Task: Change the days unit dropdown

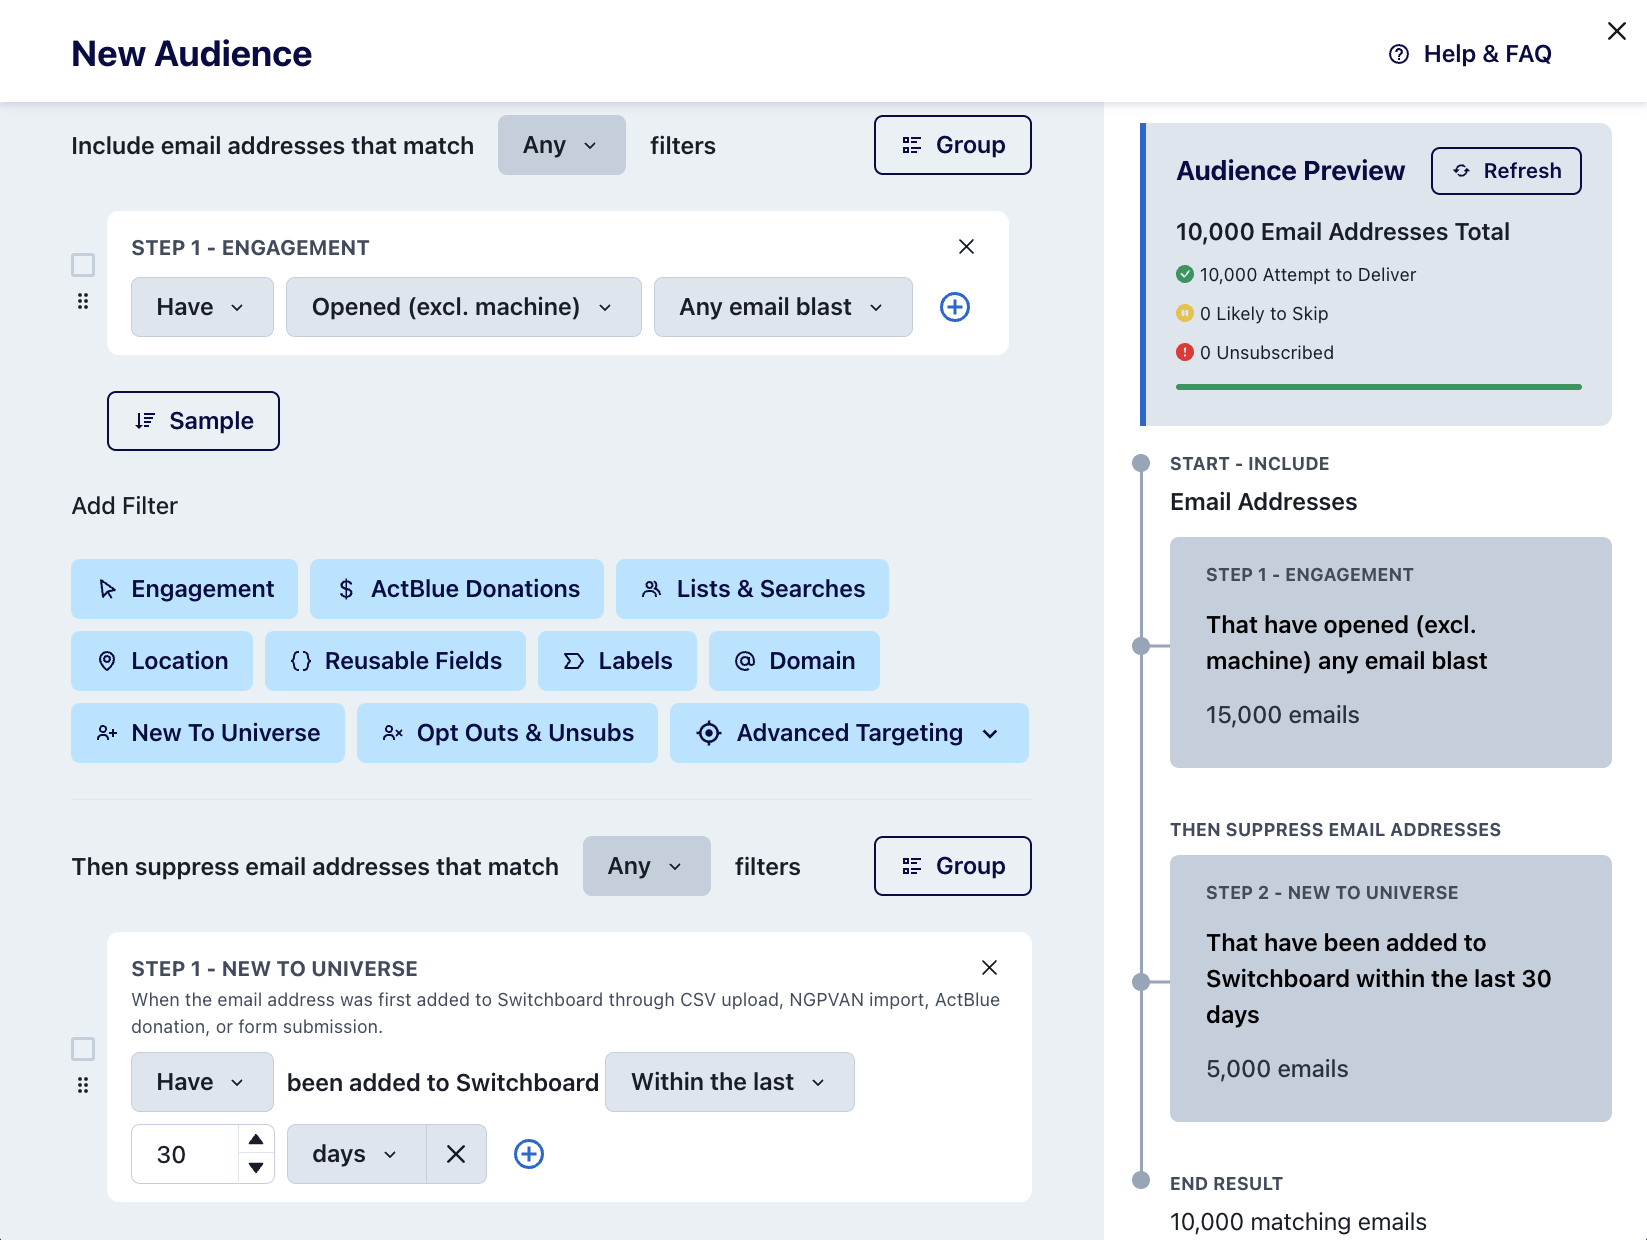Action: (354, 1154)
